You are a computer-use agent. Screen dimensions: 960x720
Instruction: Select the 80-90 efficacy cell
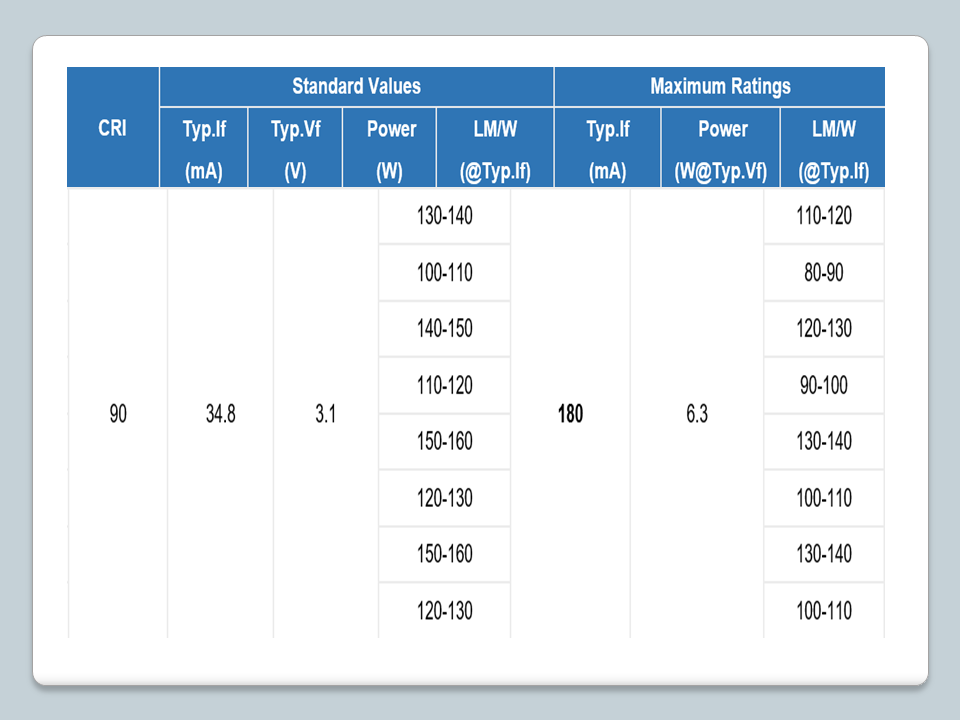coord(824,273)
